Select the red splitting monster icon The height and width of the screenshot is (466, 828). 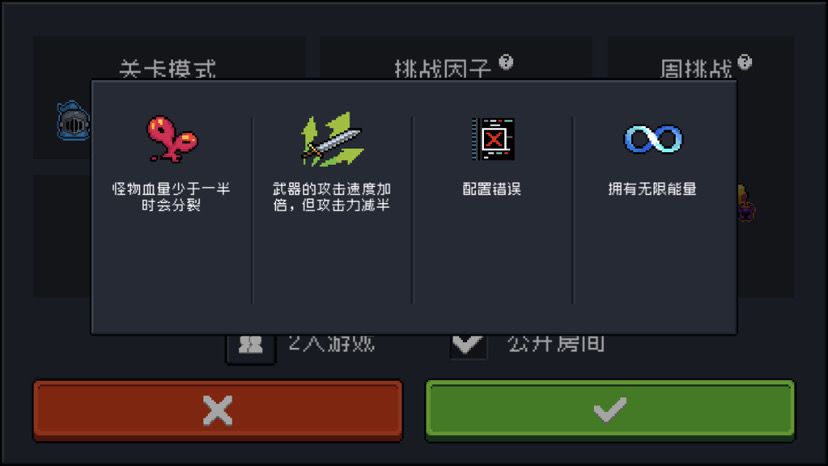172,139
